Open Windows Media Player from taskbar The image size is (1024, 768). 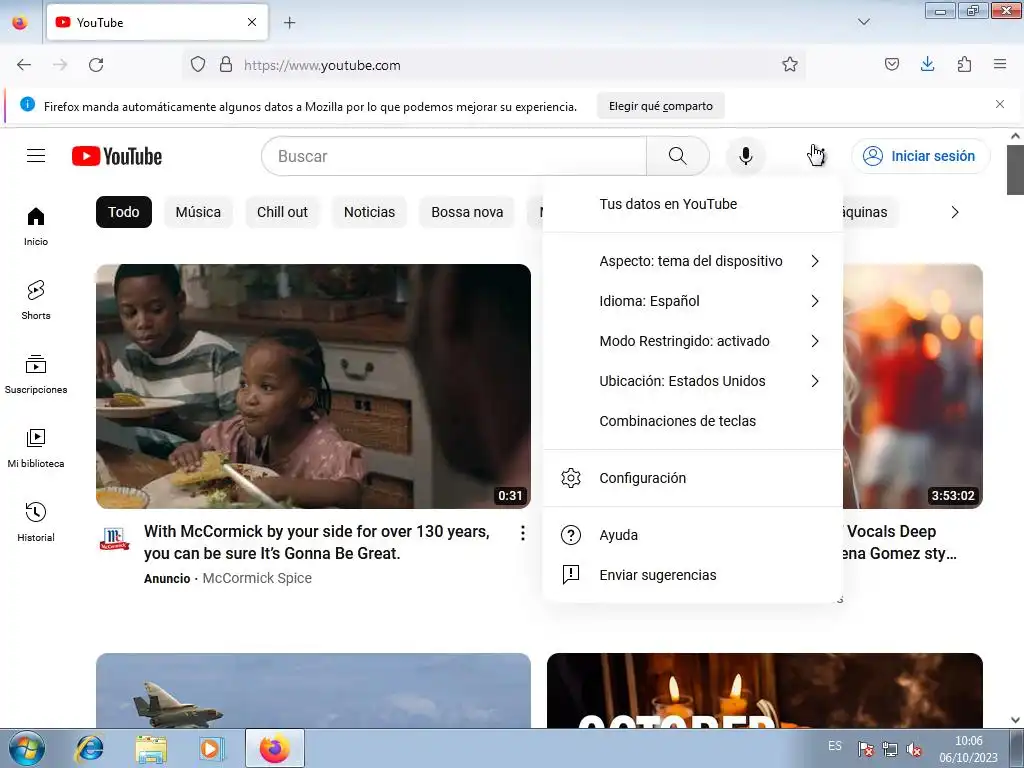210,748
